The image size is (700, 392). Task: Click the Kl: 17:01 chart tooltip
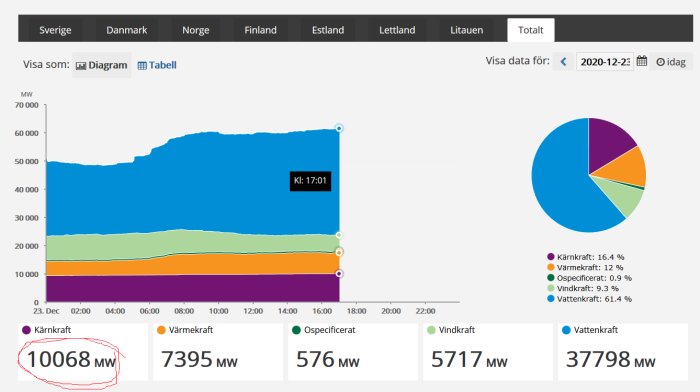[x=310, y=181]
